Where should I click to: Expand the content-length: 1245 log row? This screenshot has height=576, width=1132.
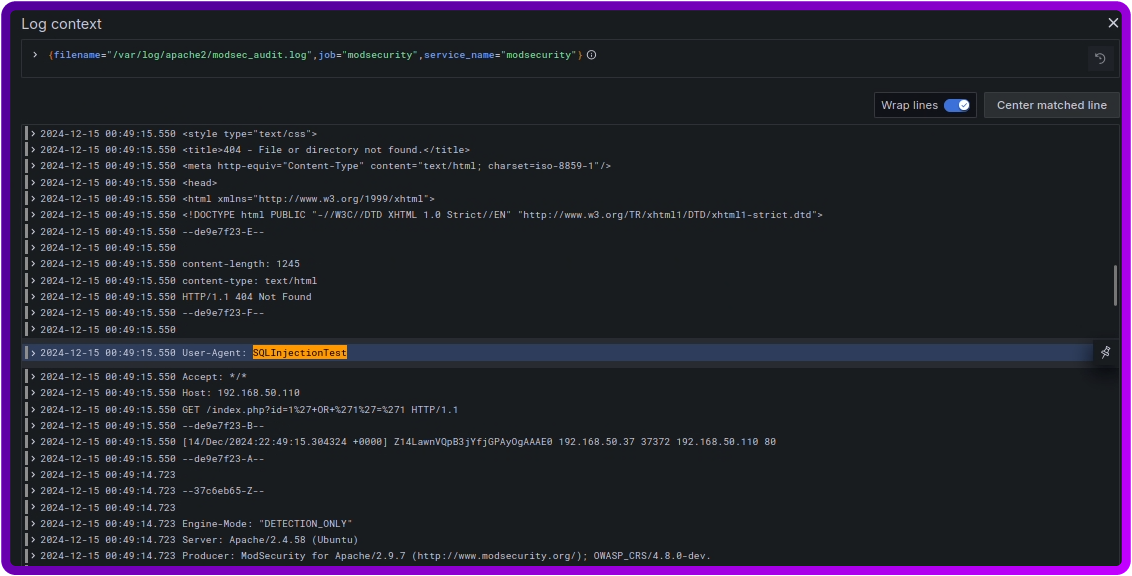pos(33,263)
